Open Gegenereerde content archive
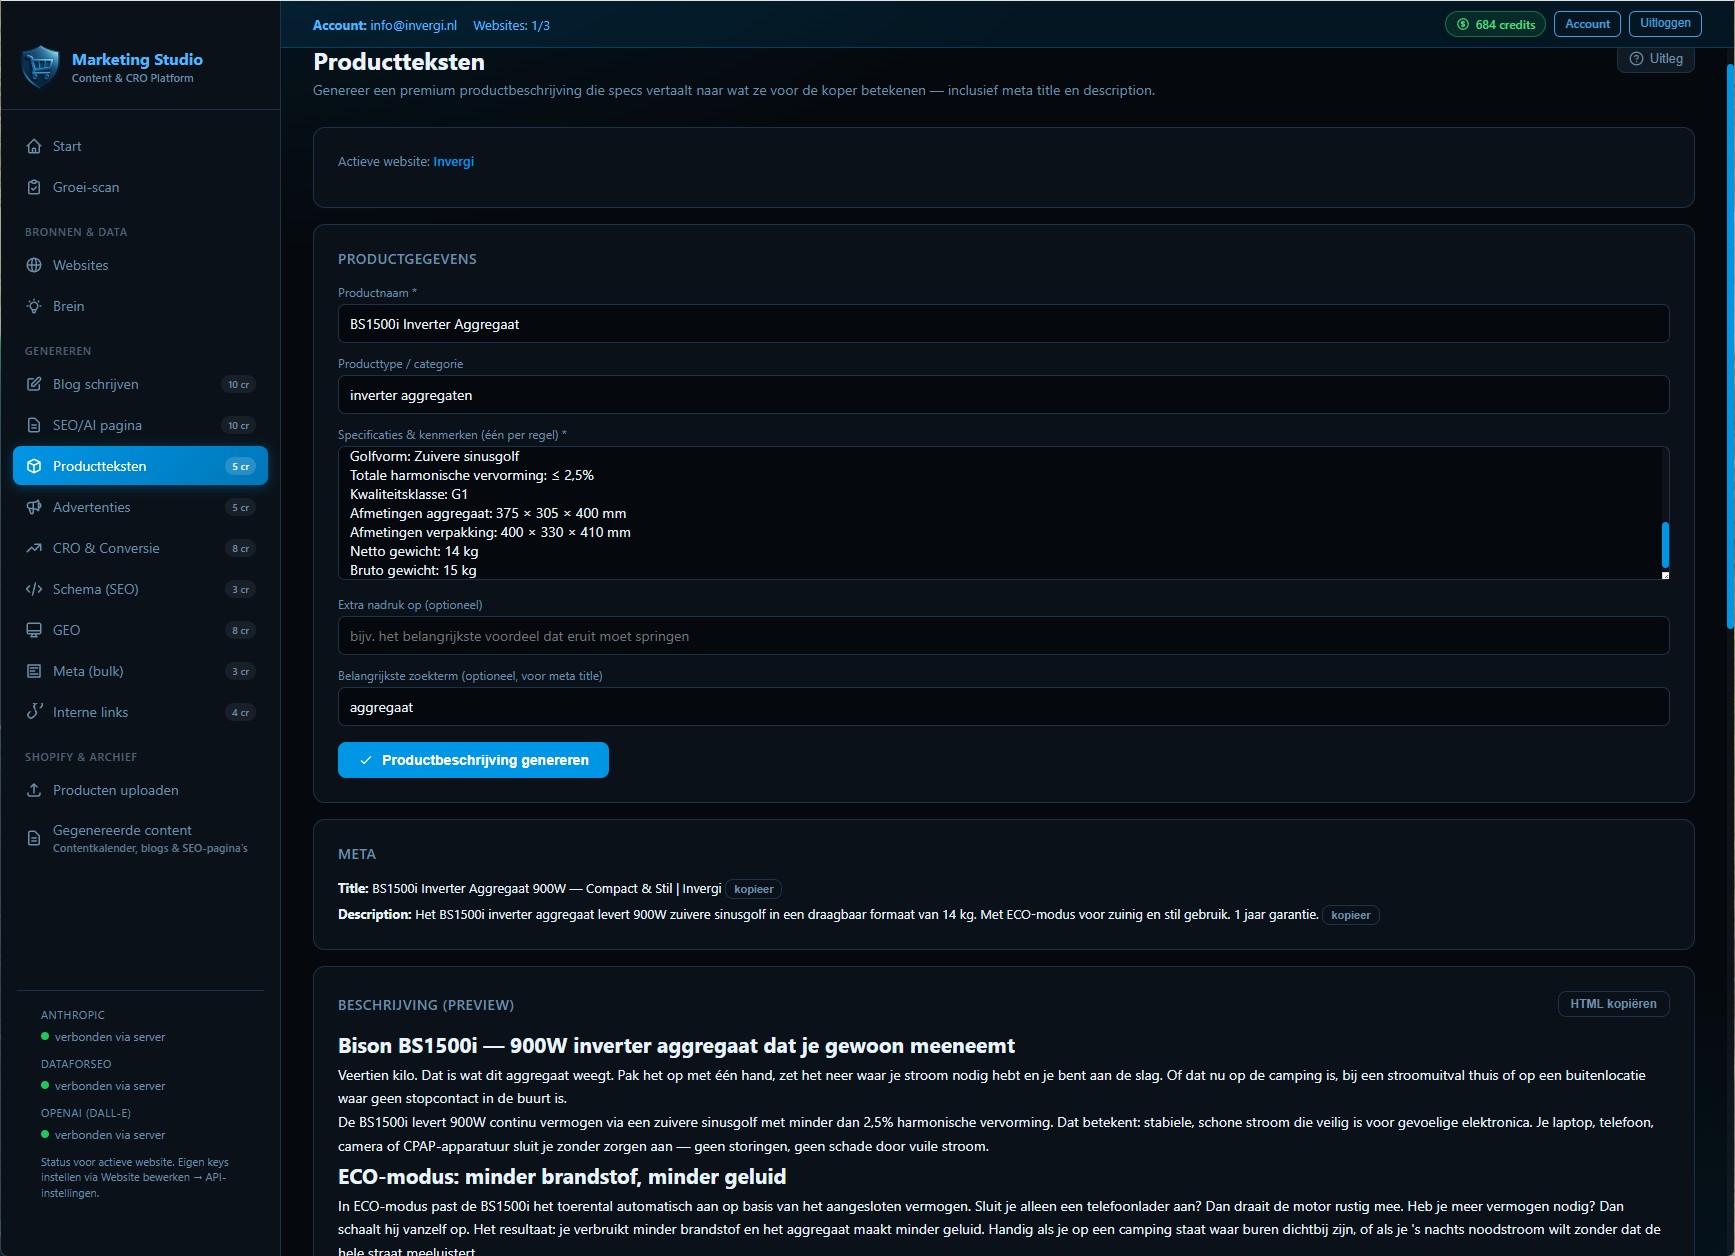 tap(140, 838)
